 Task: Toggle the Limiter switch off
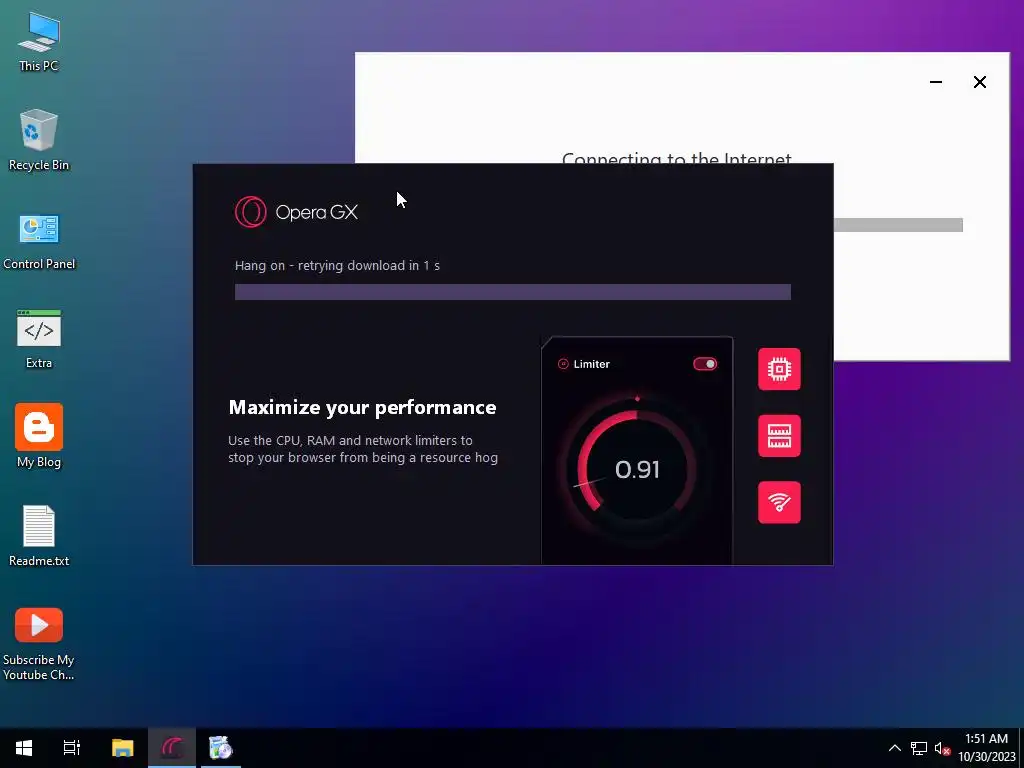pyautogui.click(x=705, y=364)
